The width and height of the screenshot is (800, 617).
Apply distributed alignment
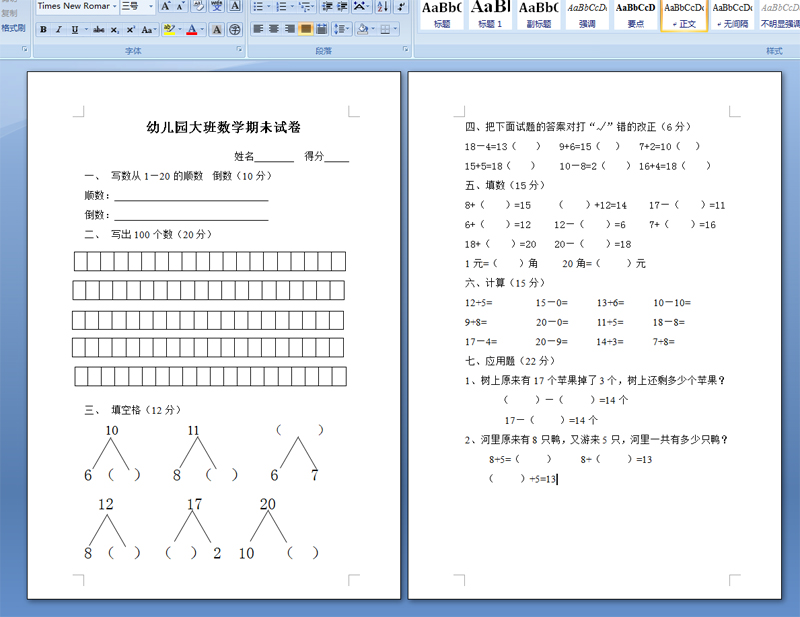click(x=321, y=30)
